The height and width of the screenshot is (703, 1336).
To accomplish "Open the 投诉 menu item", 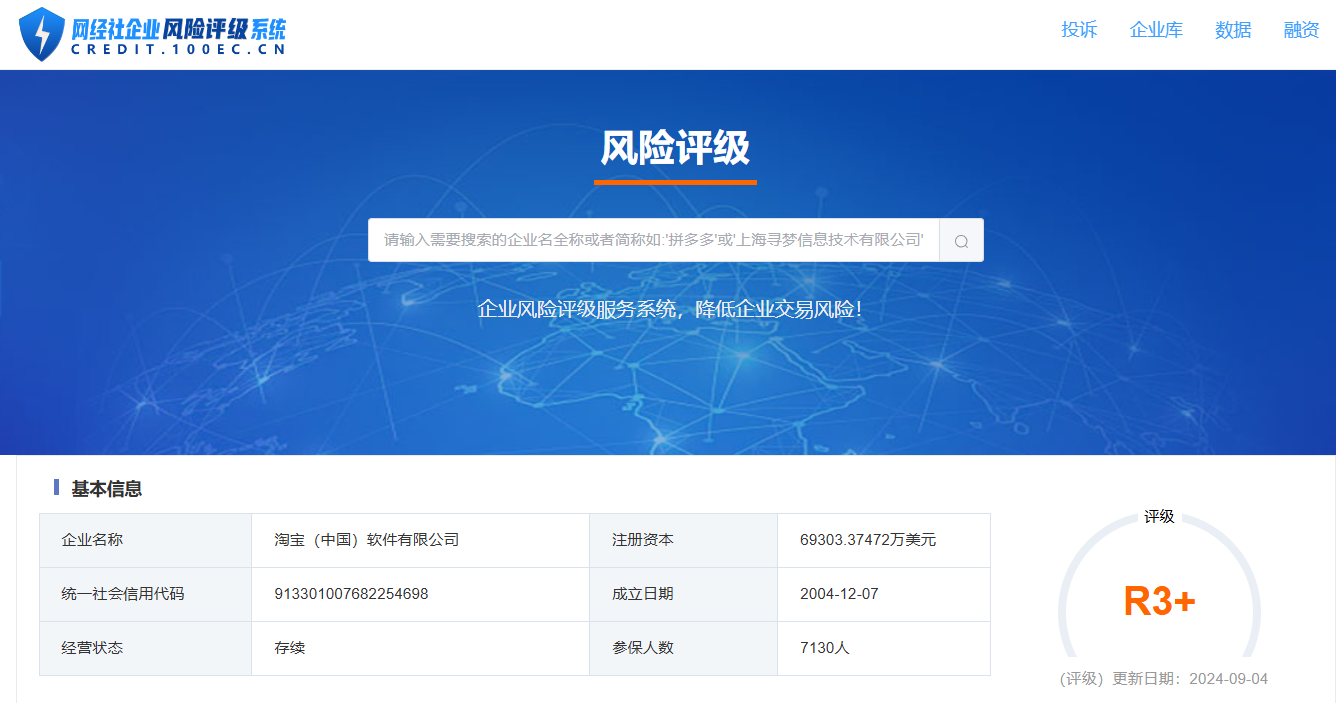I will pos(1079,30).
